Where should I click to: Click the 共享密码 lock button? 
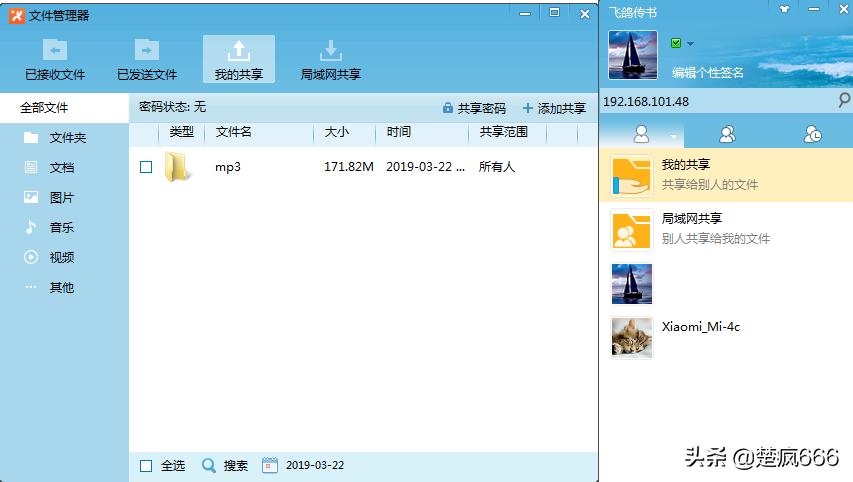coord(474,108)
